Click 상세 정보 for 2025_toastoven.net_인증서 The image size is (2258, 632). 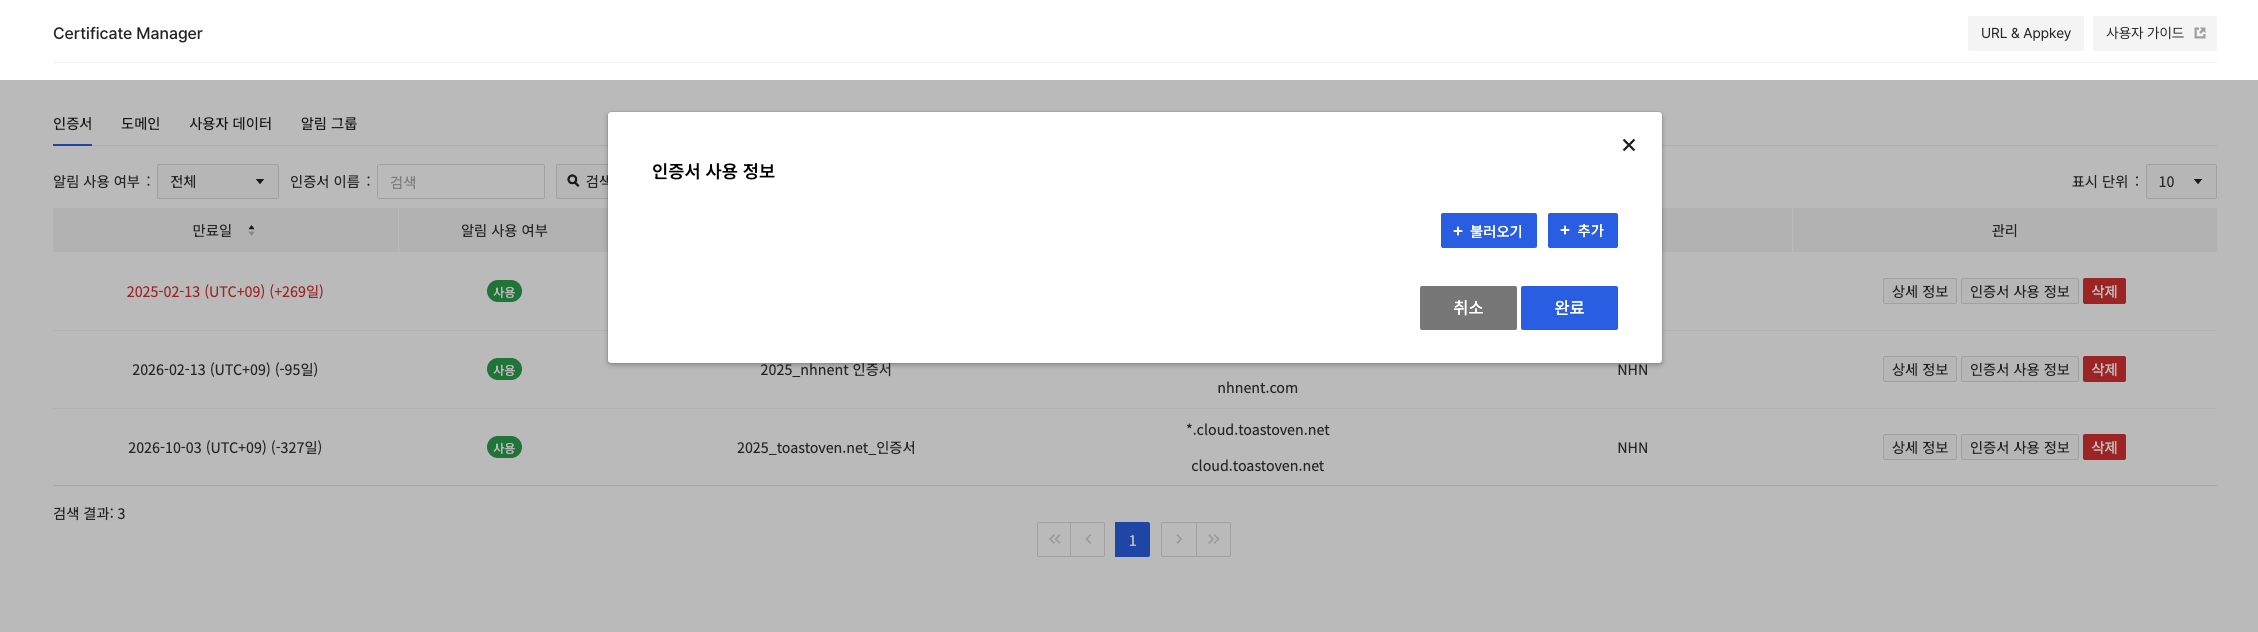[x=1919, y=447]
